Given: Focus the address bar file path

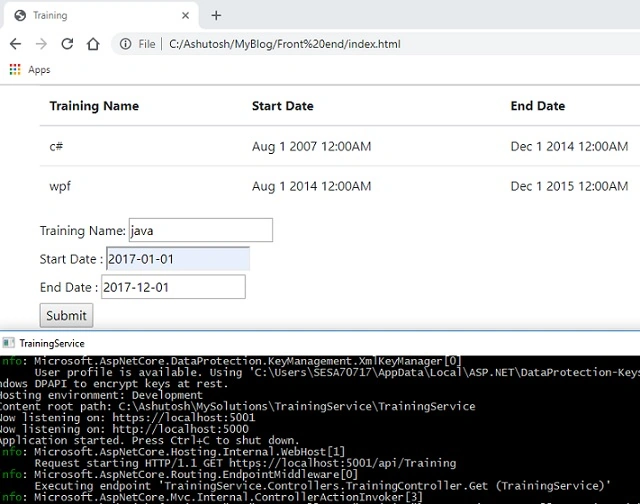Looking at the screenshot, I should 284,44.
